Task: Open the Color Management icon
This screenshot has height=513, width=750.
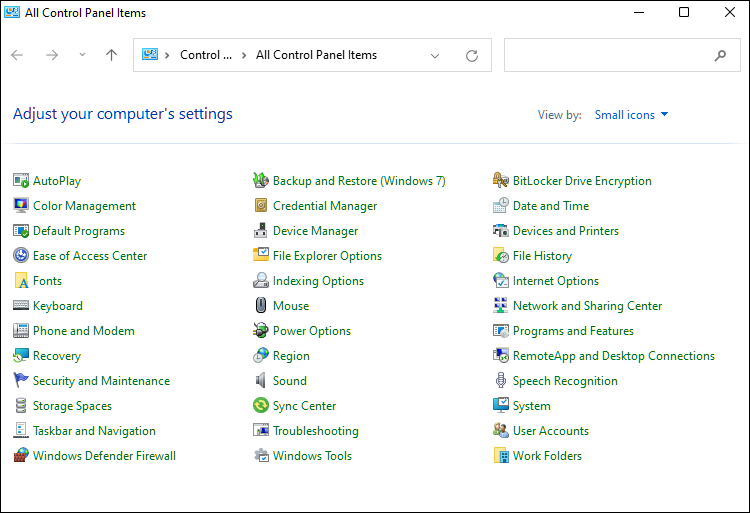Action: [x=21, y=206]
